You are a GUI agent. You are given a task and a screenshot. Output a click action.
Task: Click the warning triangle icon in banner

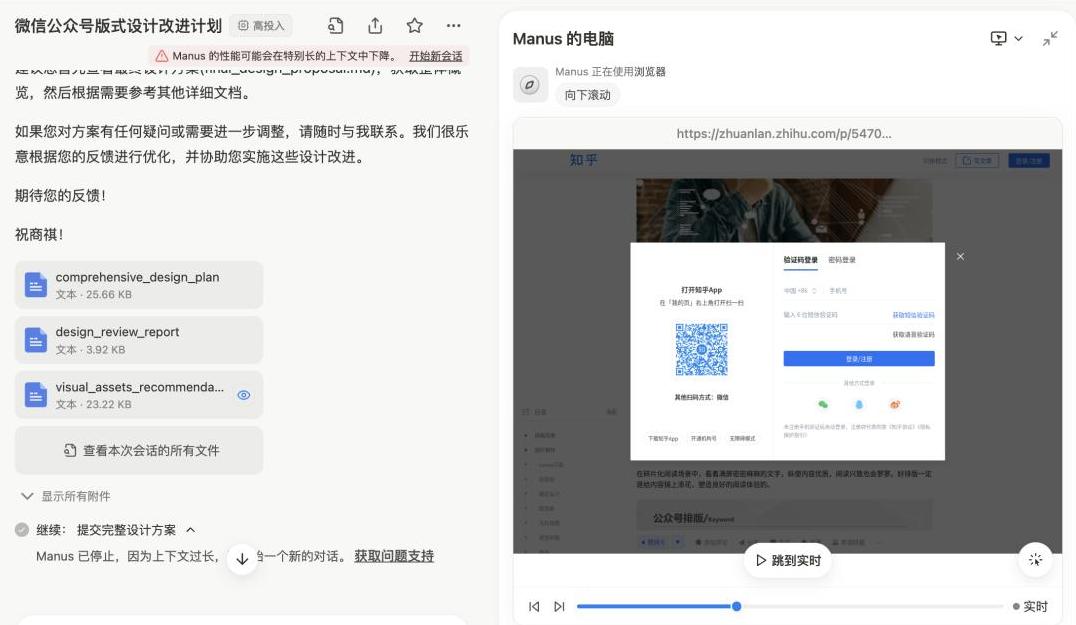[161, 56]
